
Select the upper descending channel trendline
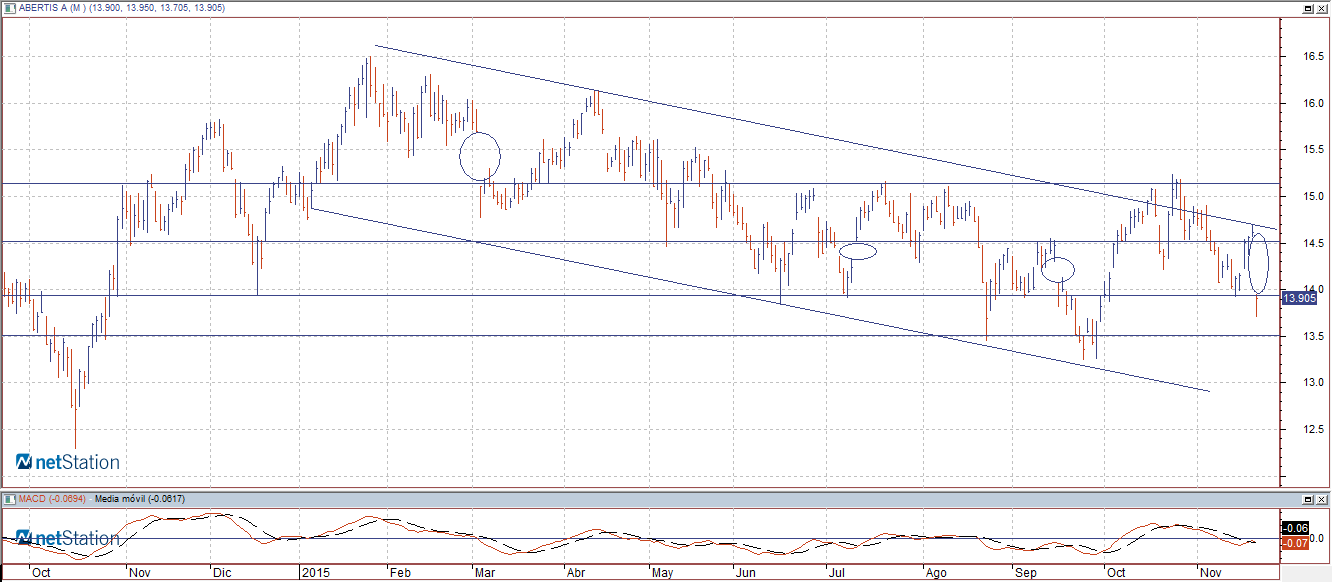click(x=825, y=136)
